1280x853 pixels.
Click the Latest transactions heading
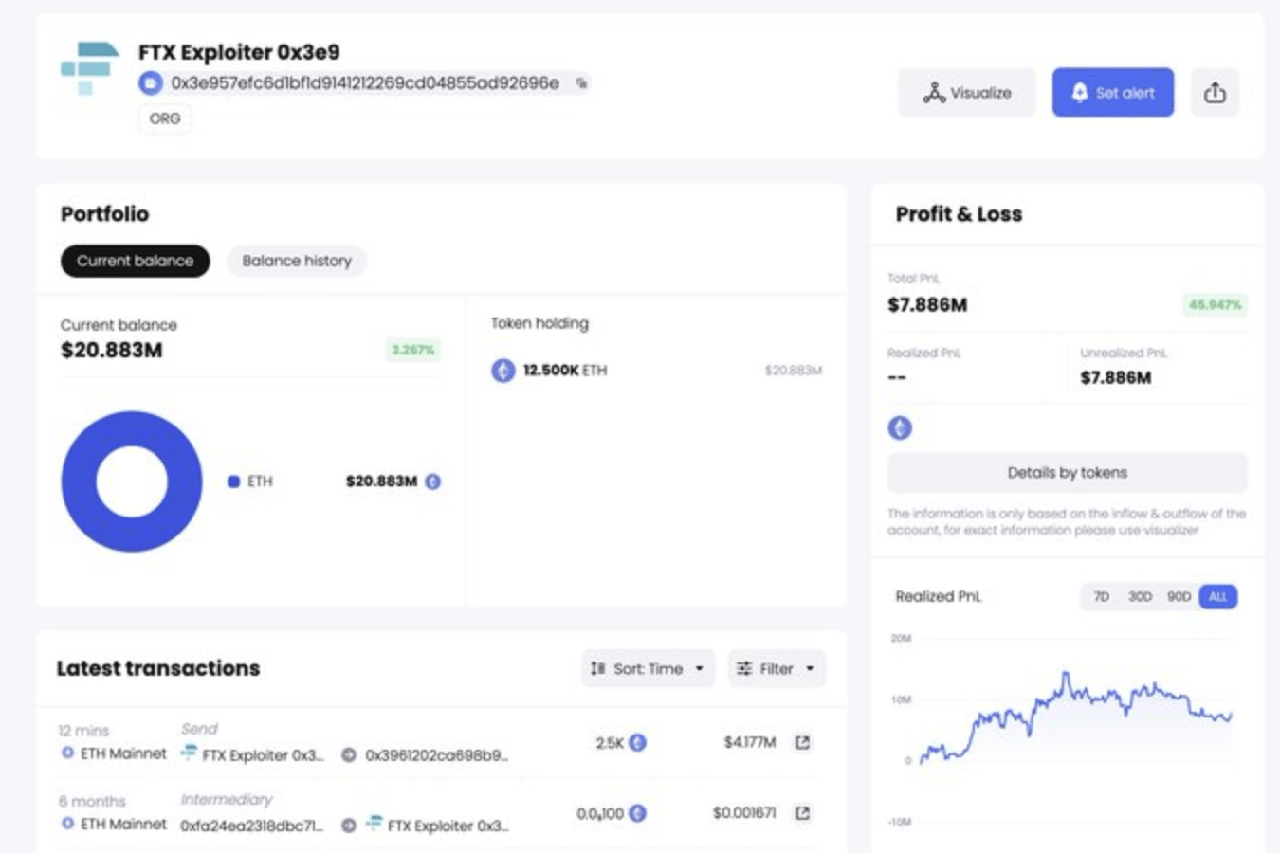158,669
